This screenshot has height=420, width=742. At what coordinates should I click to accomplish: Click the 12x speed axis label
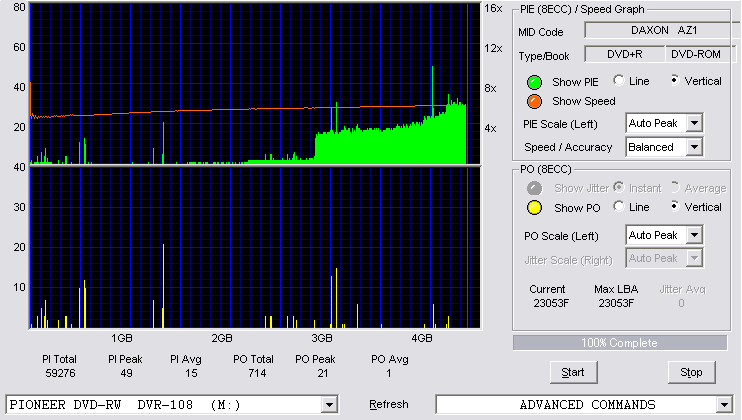pyautogui.click(x=493, y=48)
